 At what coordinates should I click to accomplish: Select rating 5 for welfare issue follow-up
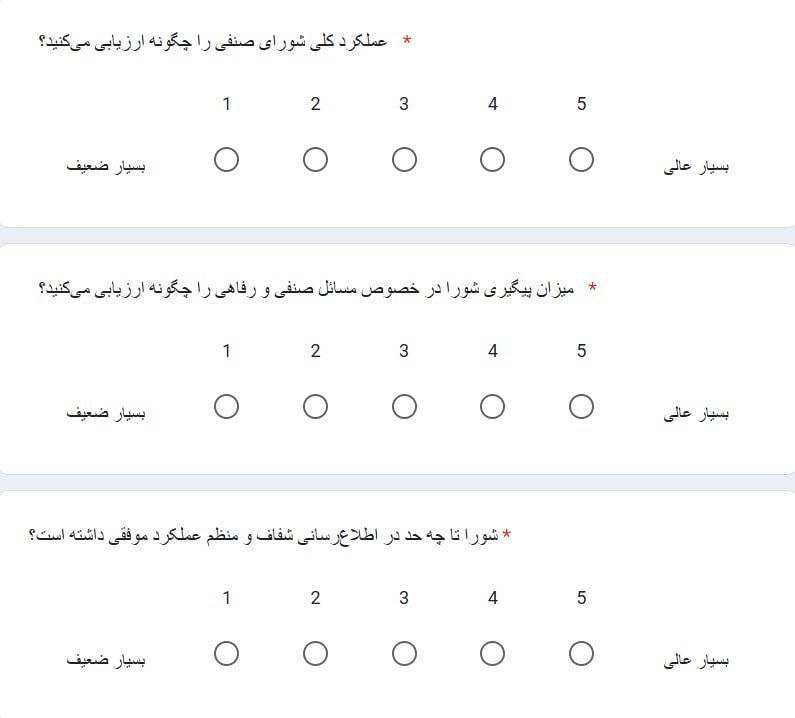point(581,407)
